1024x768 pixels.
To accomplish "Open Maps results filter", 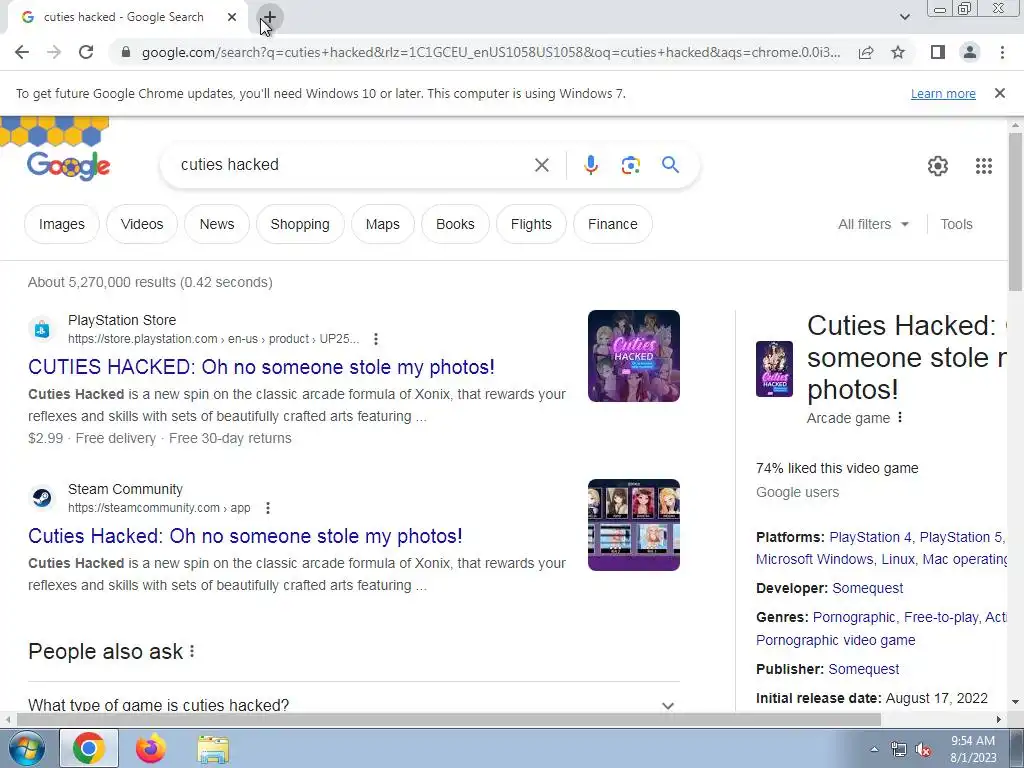I will (383, 224).
